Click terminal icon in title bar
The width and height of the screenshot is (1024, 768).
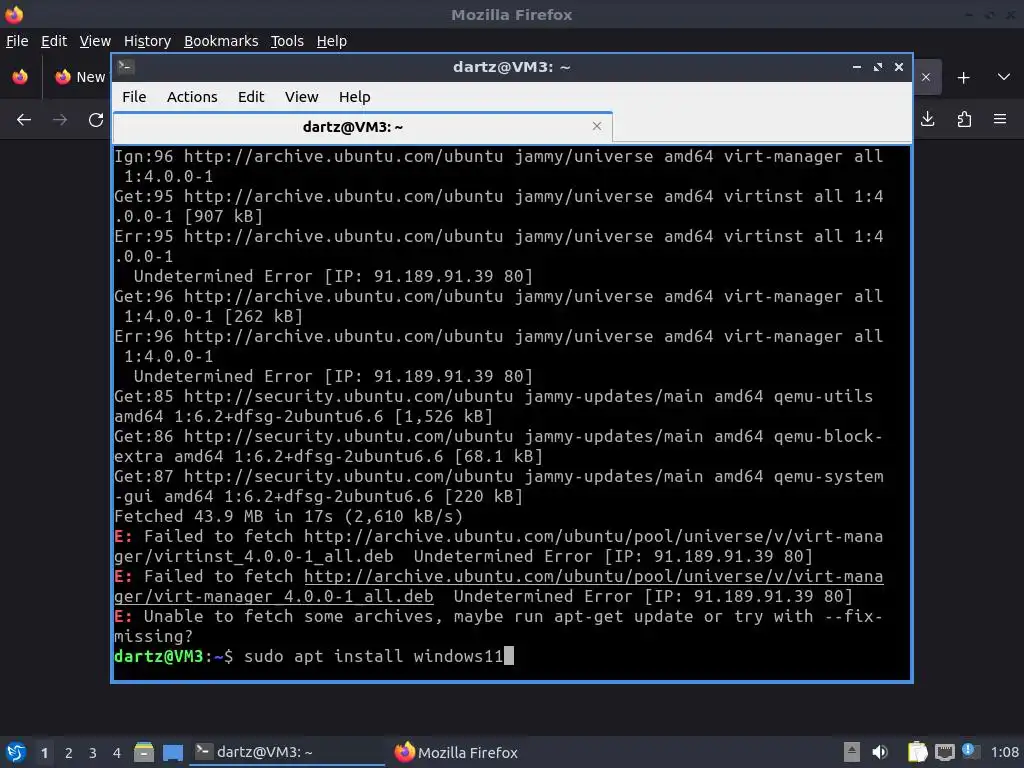[x=126, y=66]
